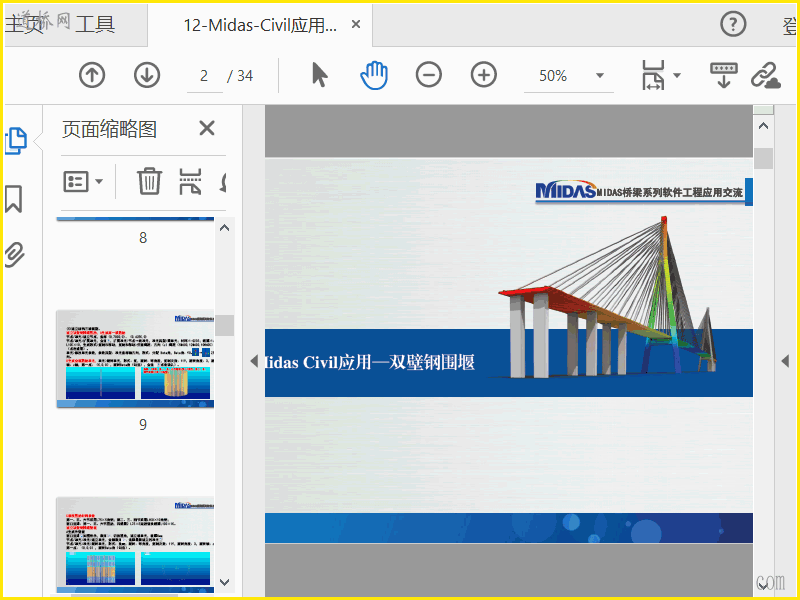Select the arrow selection tool
The width and height of the screenshot is (800, 600).
[320, 75]
